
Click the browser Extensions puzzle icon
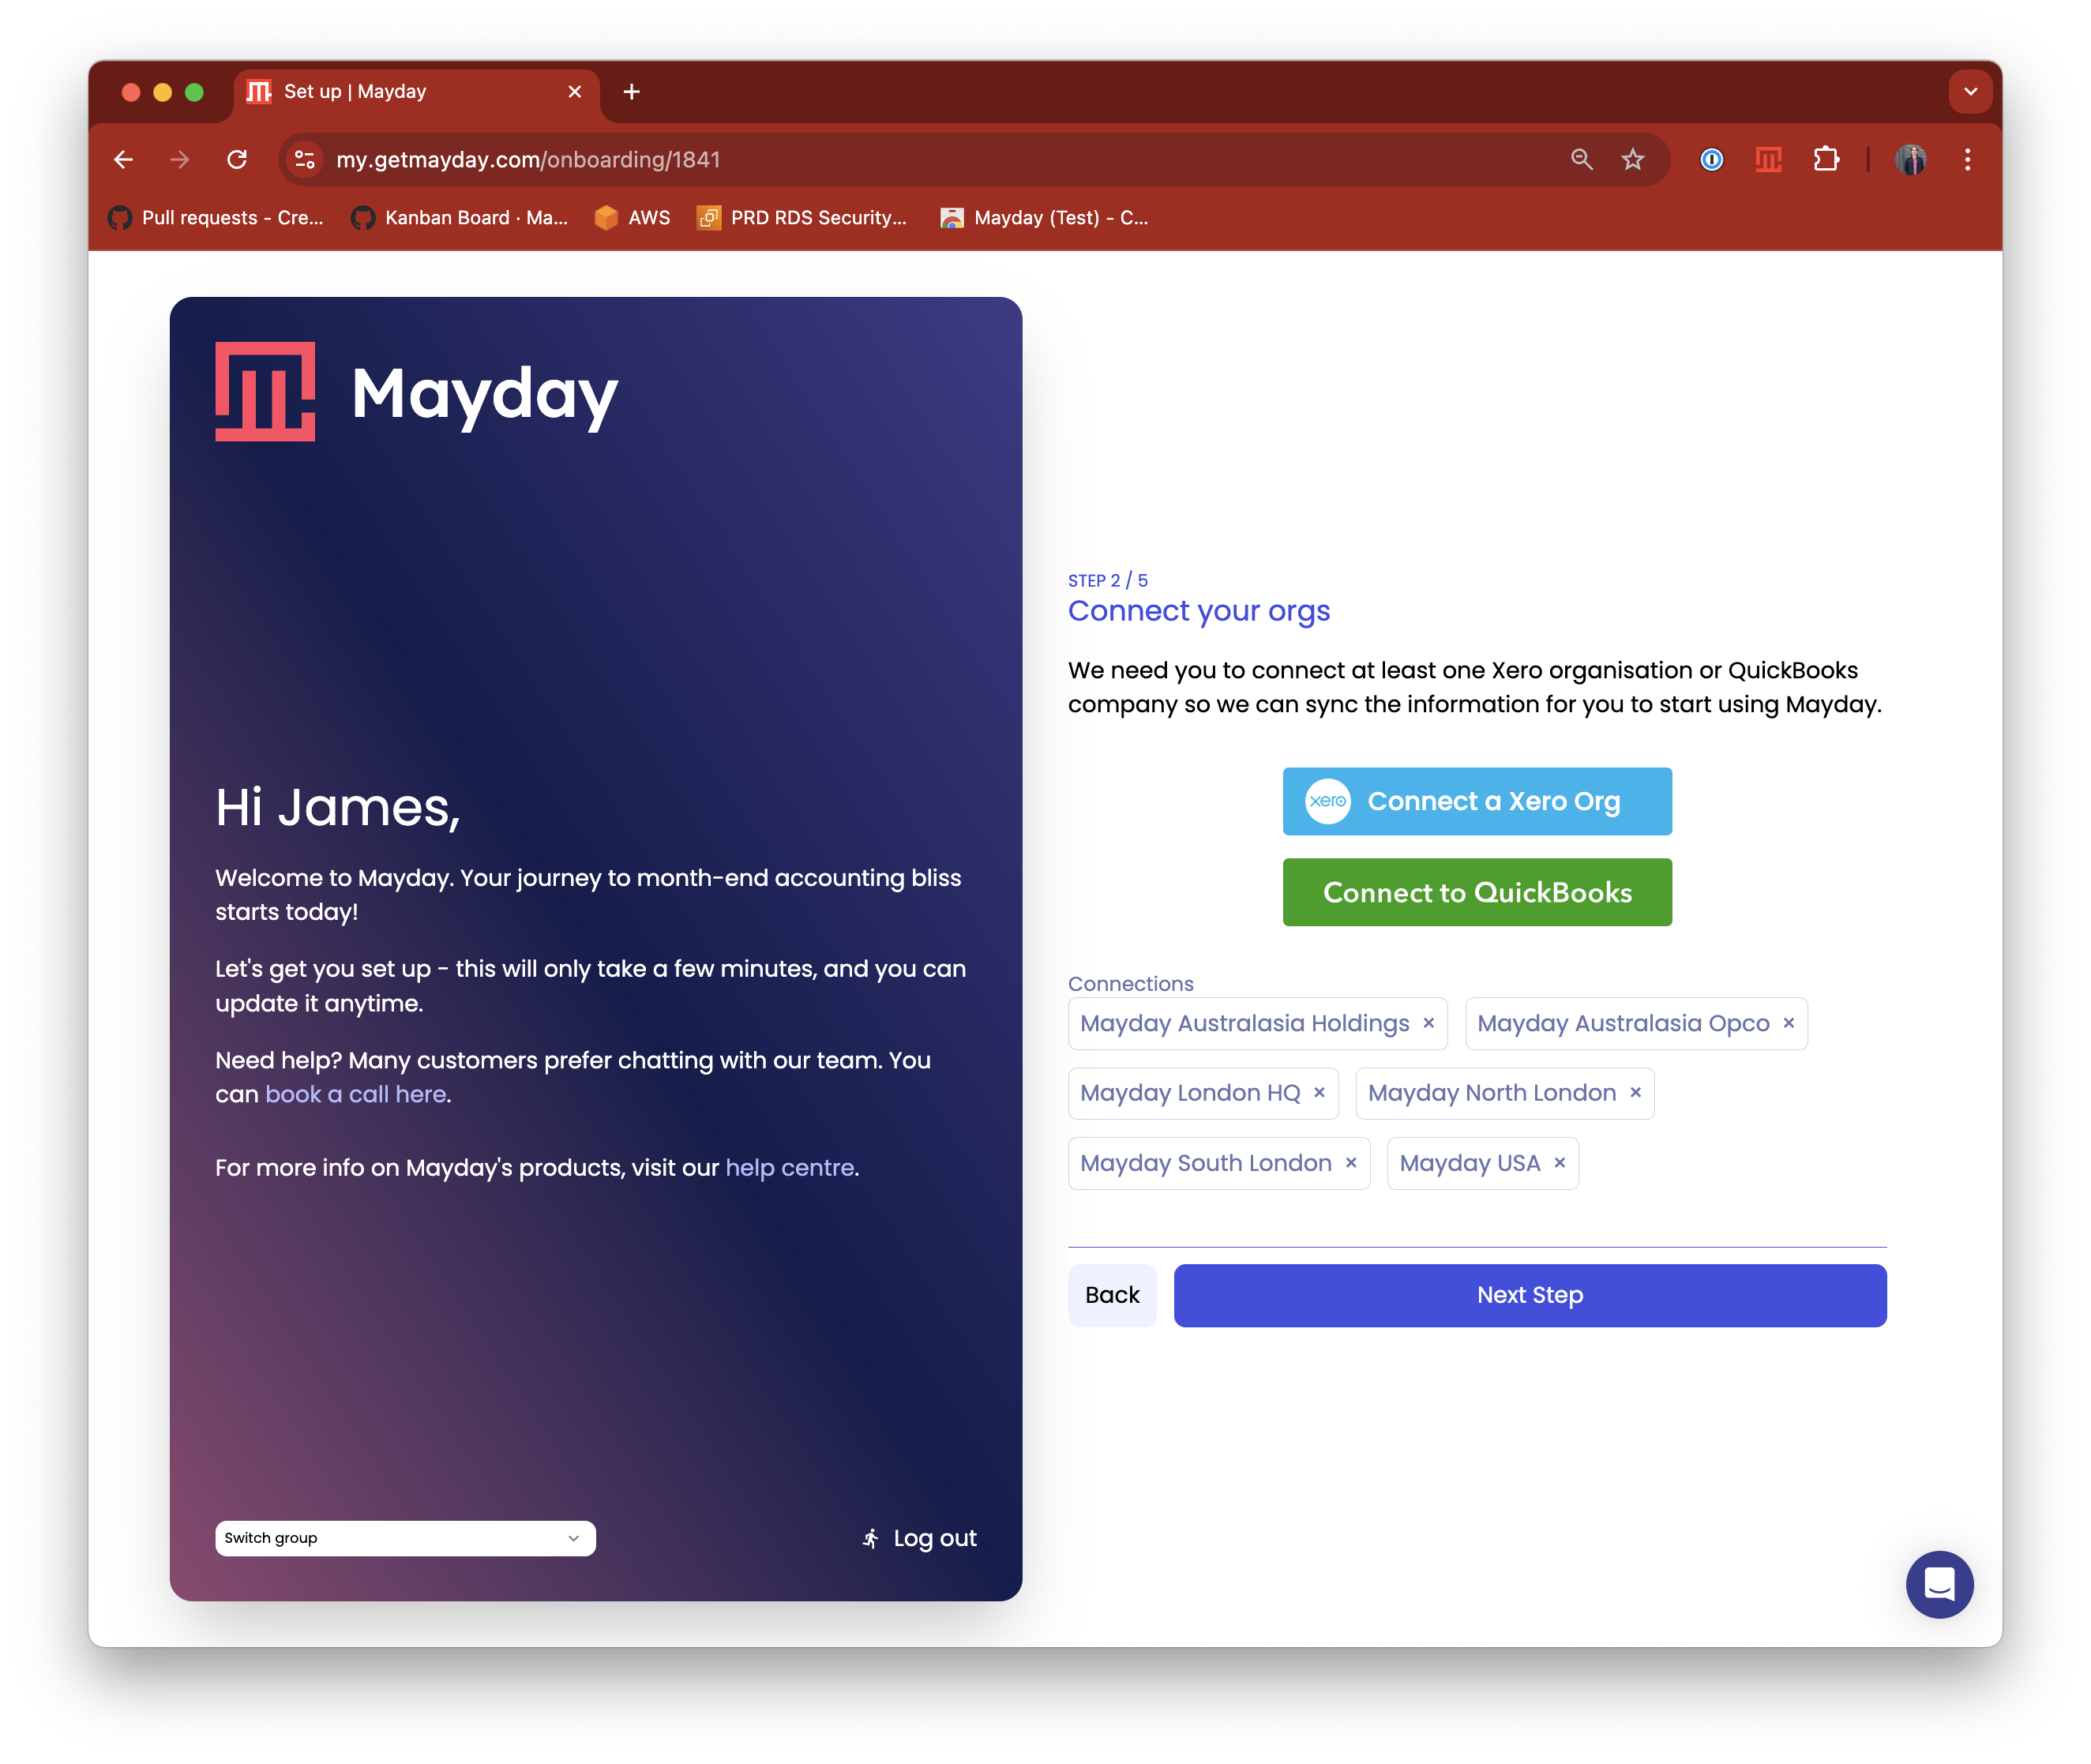[1826, 160]
